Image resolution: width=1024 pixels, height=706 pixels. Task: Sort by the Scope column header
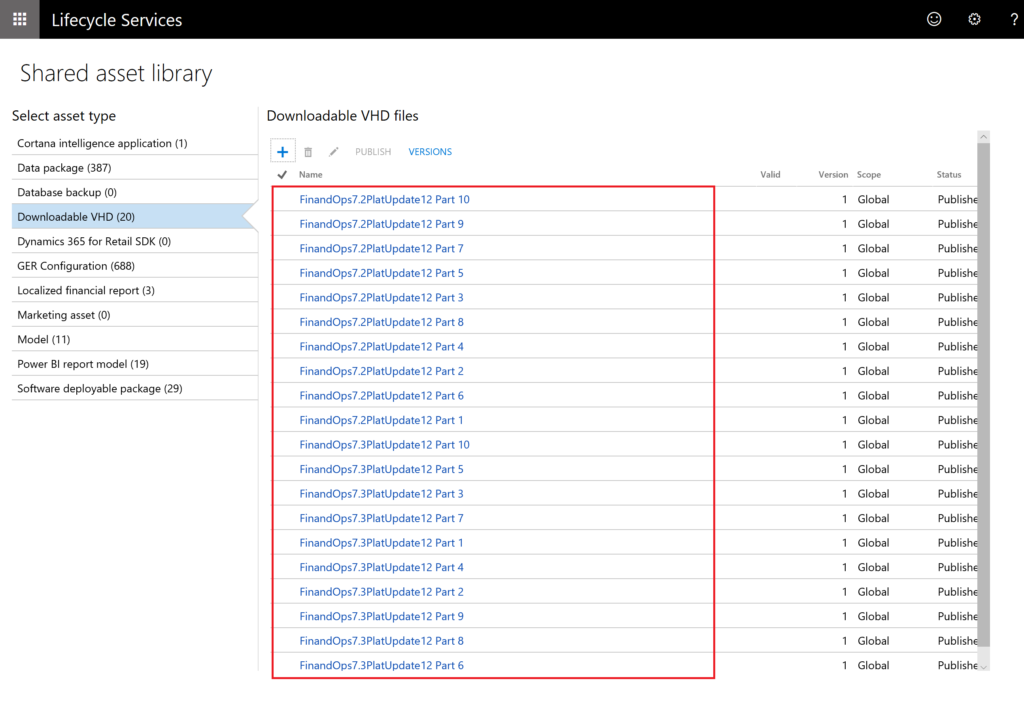tap(868, 175)
